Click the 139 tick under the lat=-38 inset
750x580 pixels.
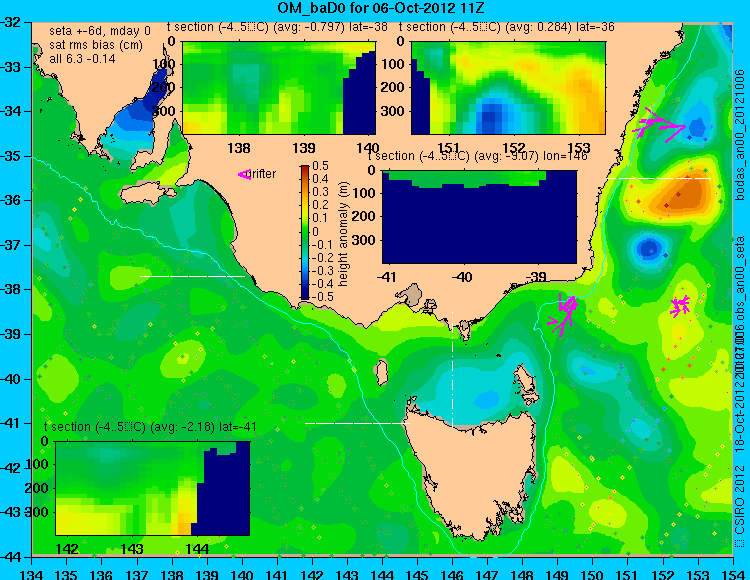pos(304,148)
